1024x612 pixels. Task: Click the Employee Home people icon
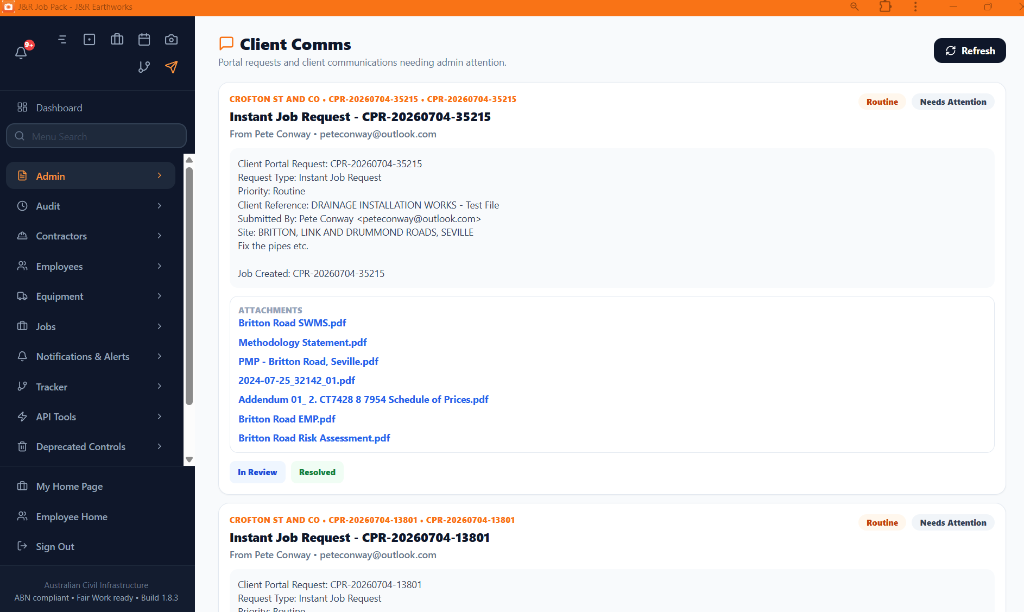[x=22, y=516]
